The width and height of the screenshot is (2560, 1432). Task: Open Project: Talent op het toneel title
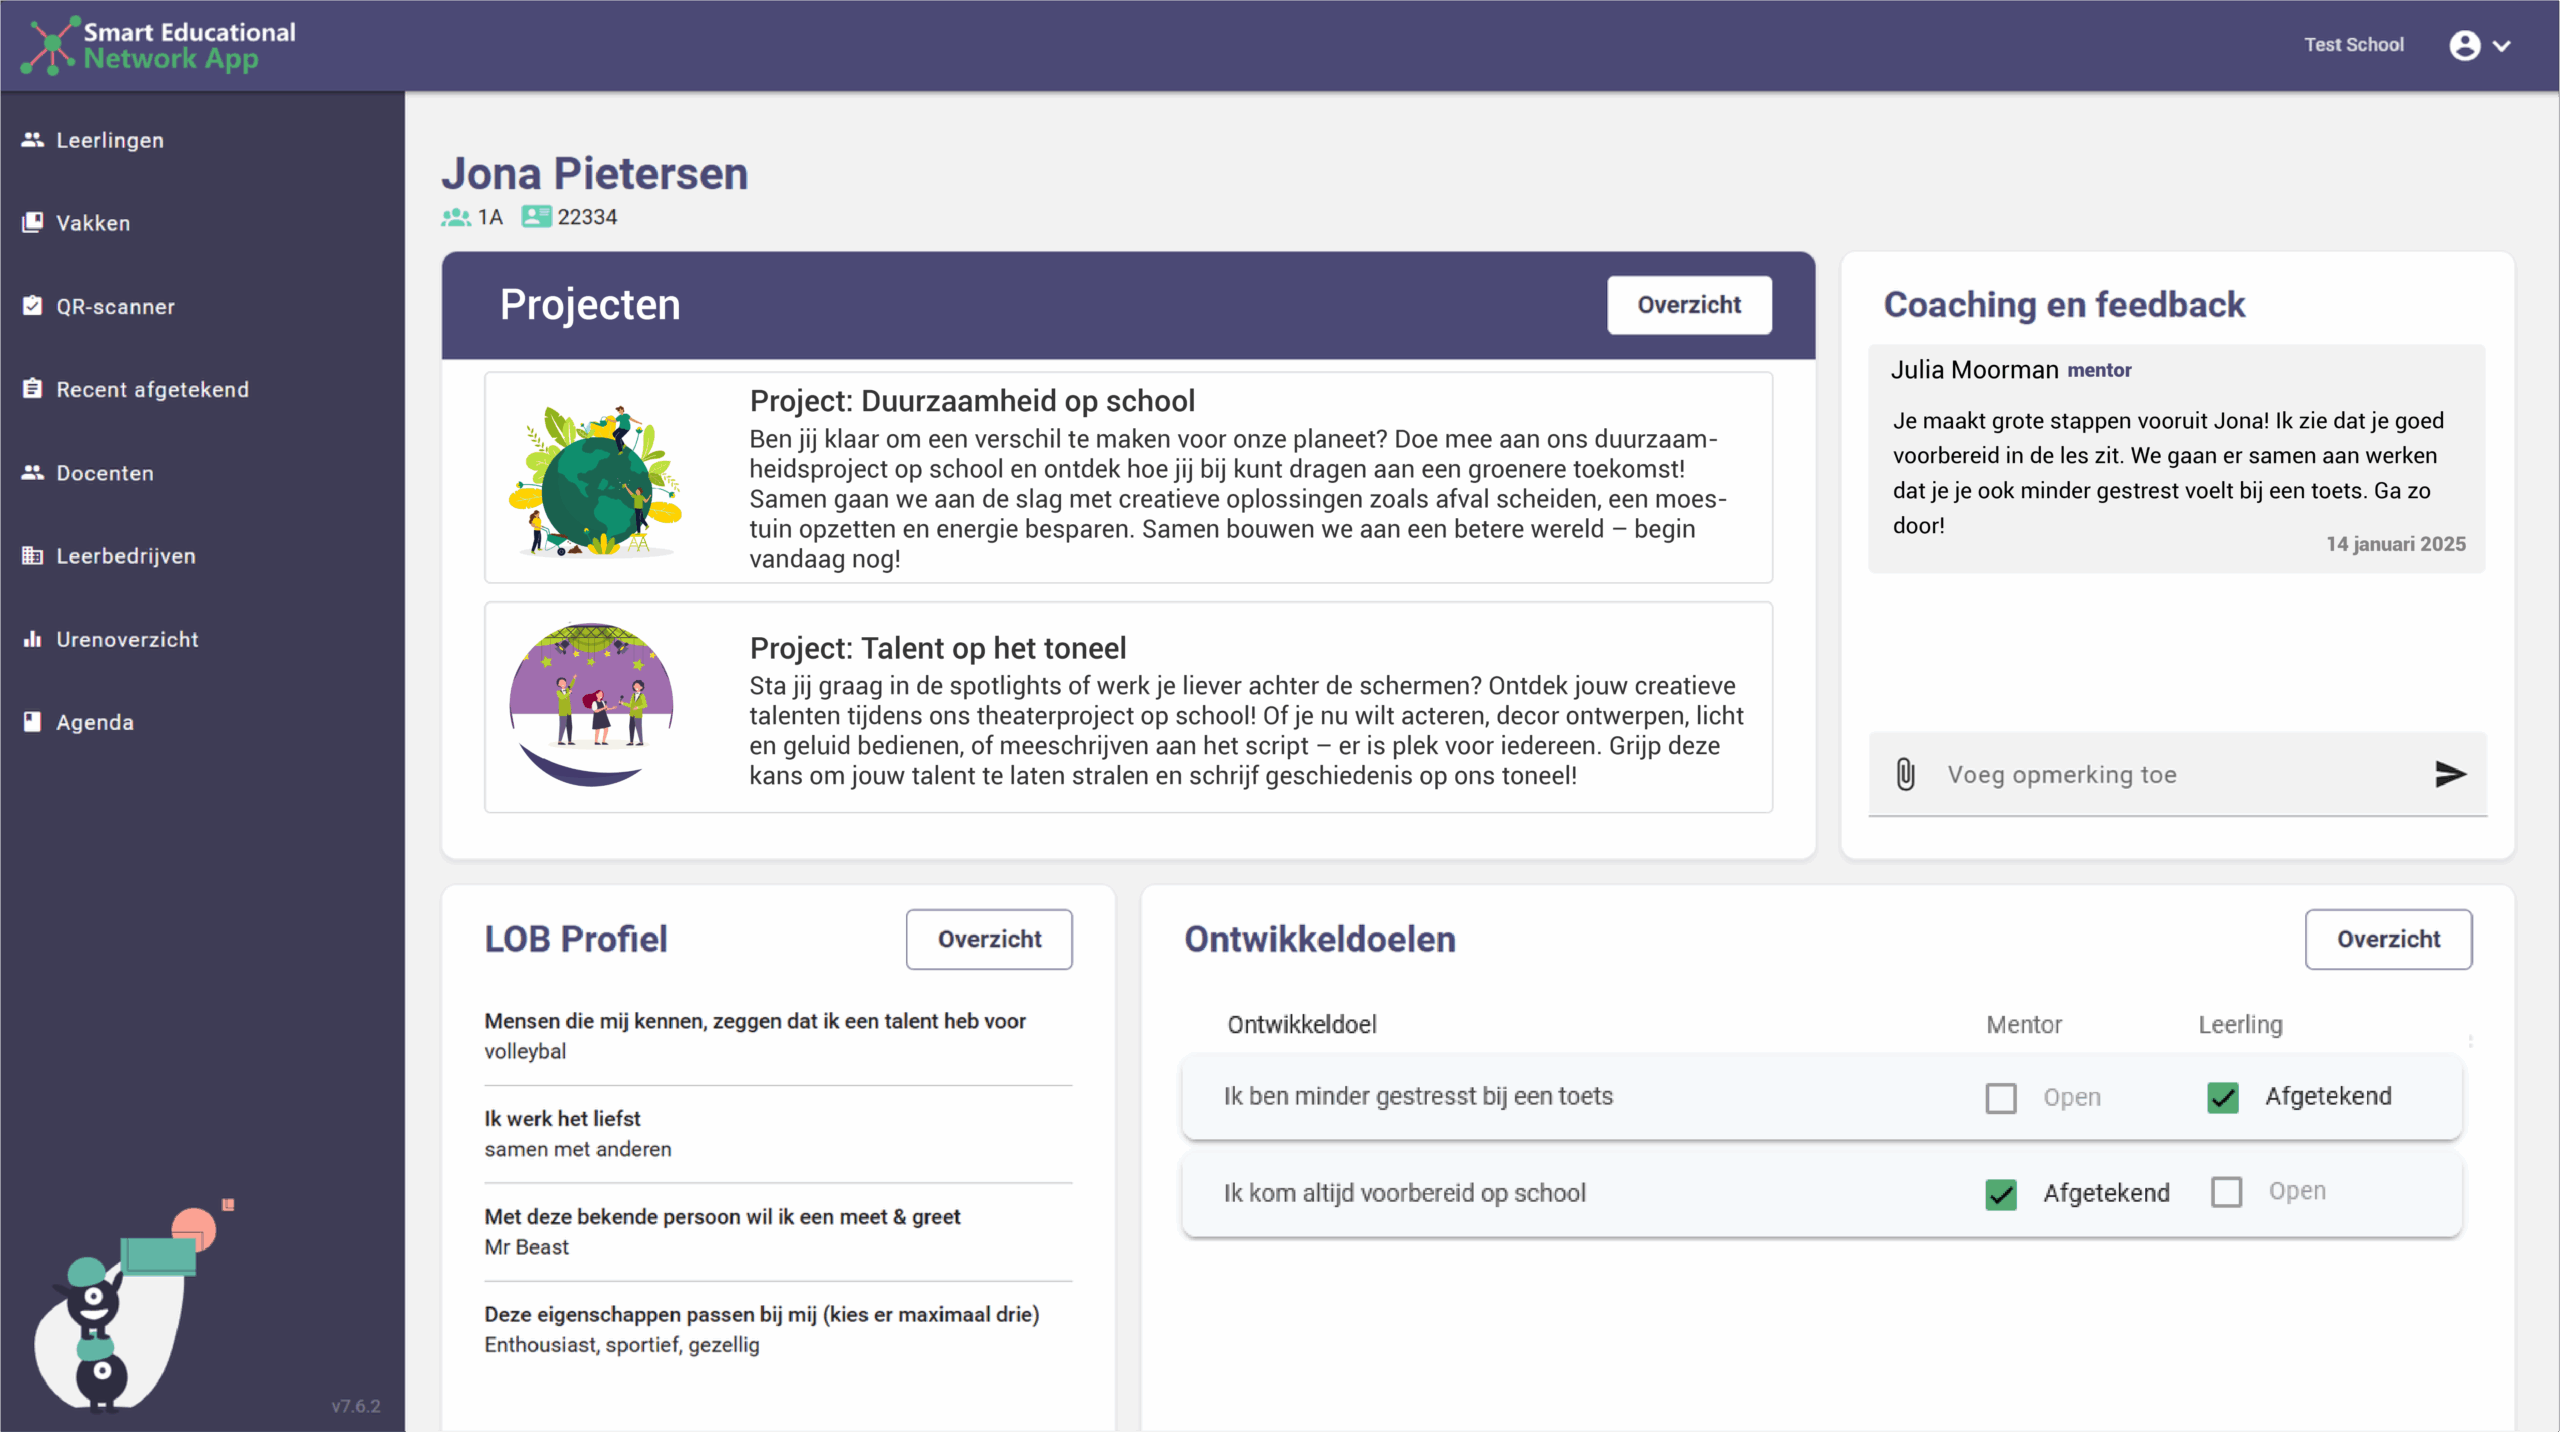[x=937, y=648]
